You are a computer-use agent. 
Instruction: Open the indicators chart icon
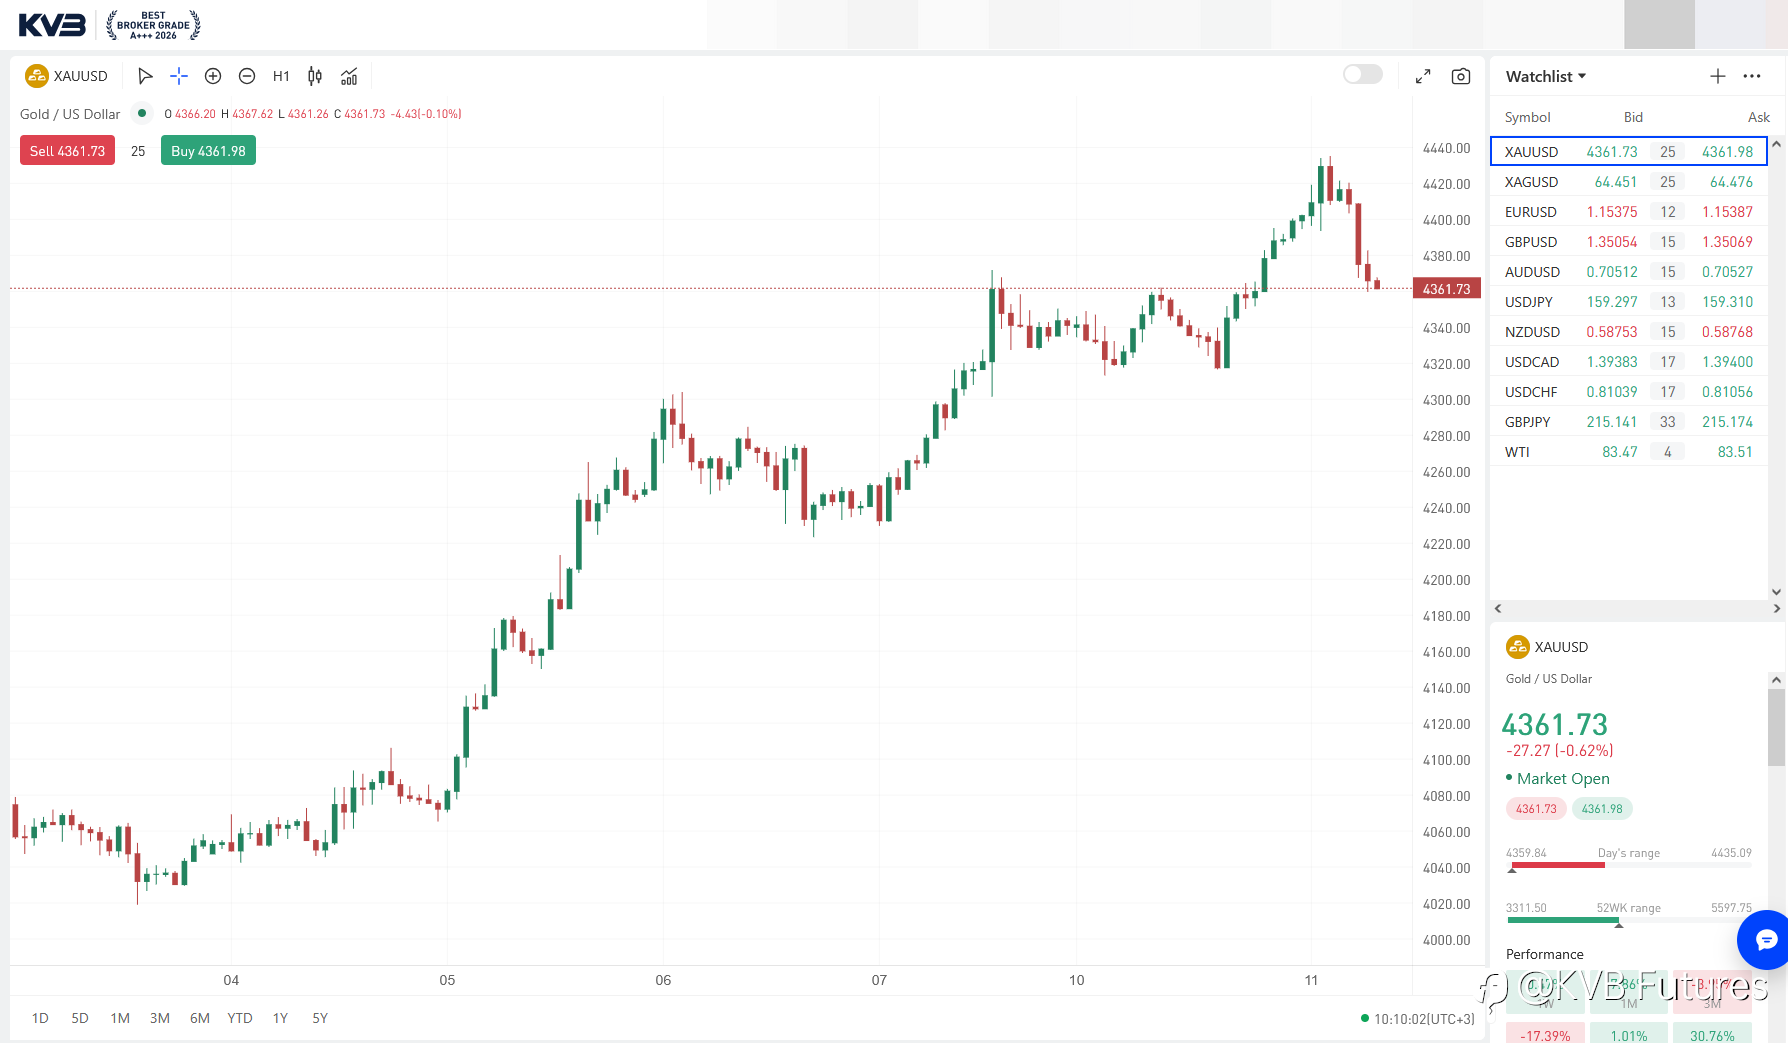(349, 76)
